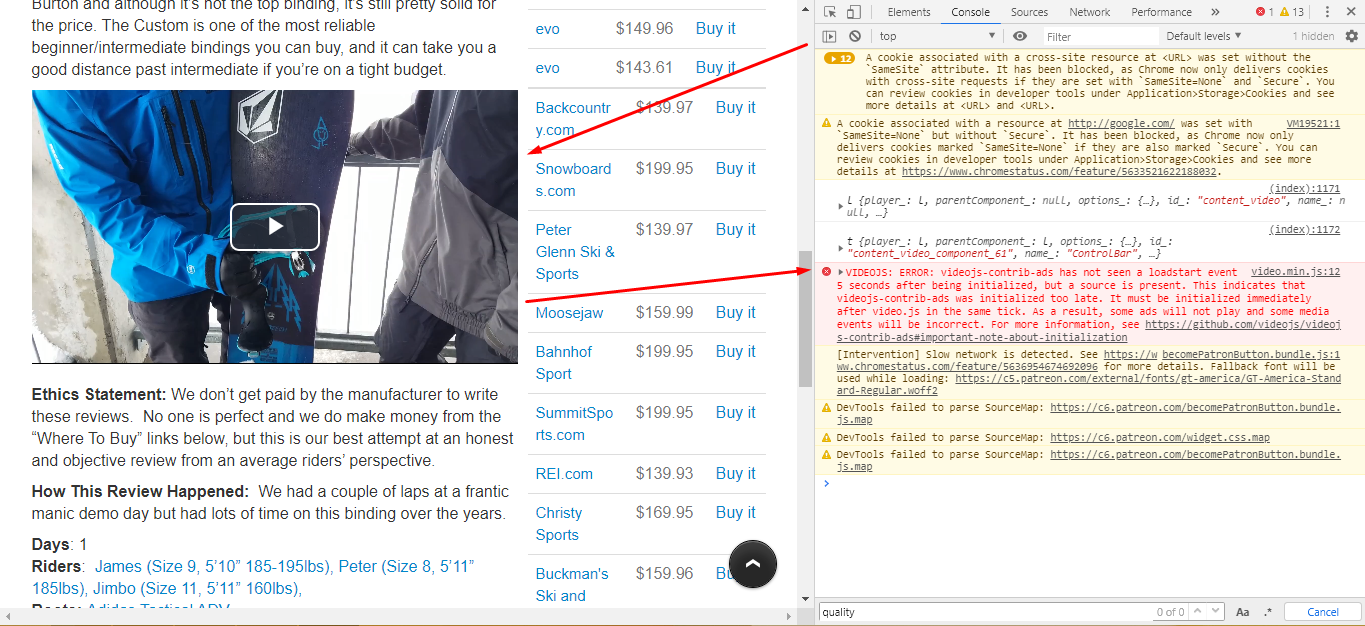Show more DevTools tabs
Viewport: 1365px width, 626px height.
1215,12
